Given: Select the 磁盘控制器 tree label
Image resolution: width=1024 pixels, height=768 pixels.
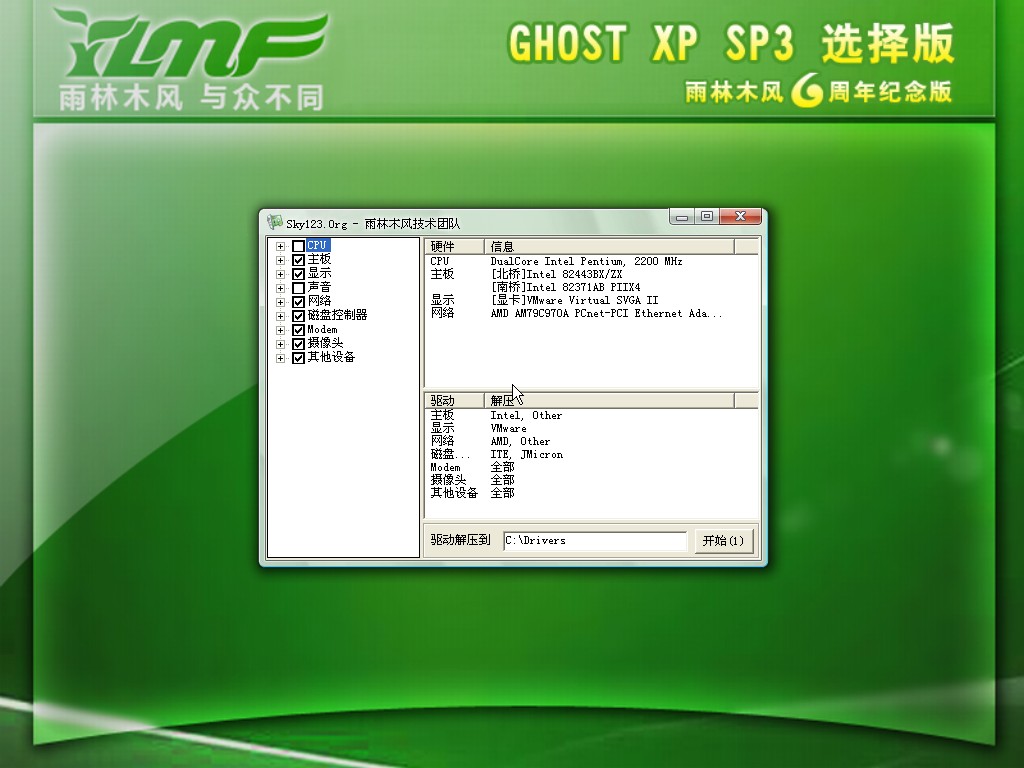Looking at the screenshot, I should pos(337,315).
